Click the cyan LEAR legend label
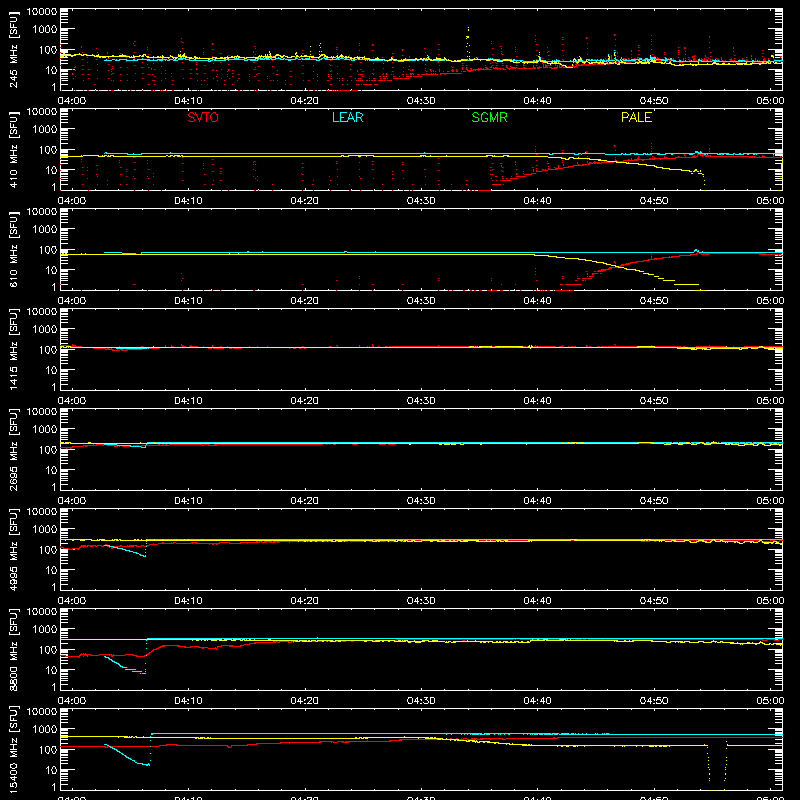This screenshot has height=800, width=800. 347,117
